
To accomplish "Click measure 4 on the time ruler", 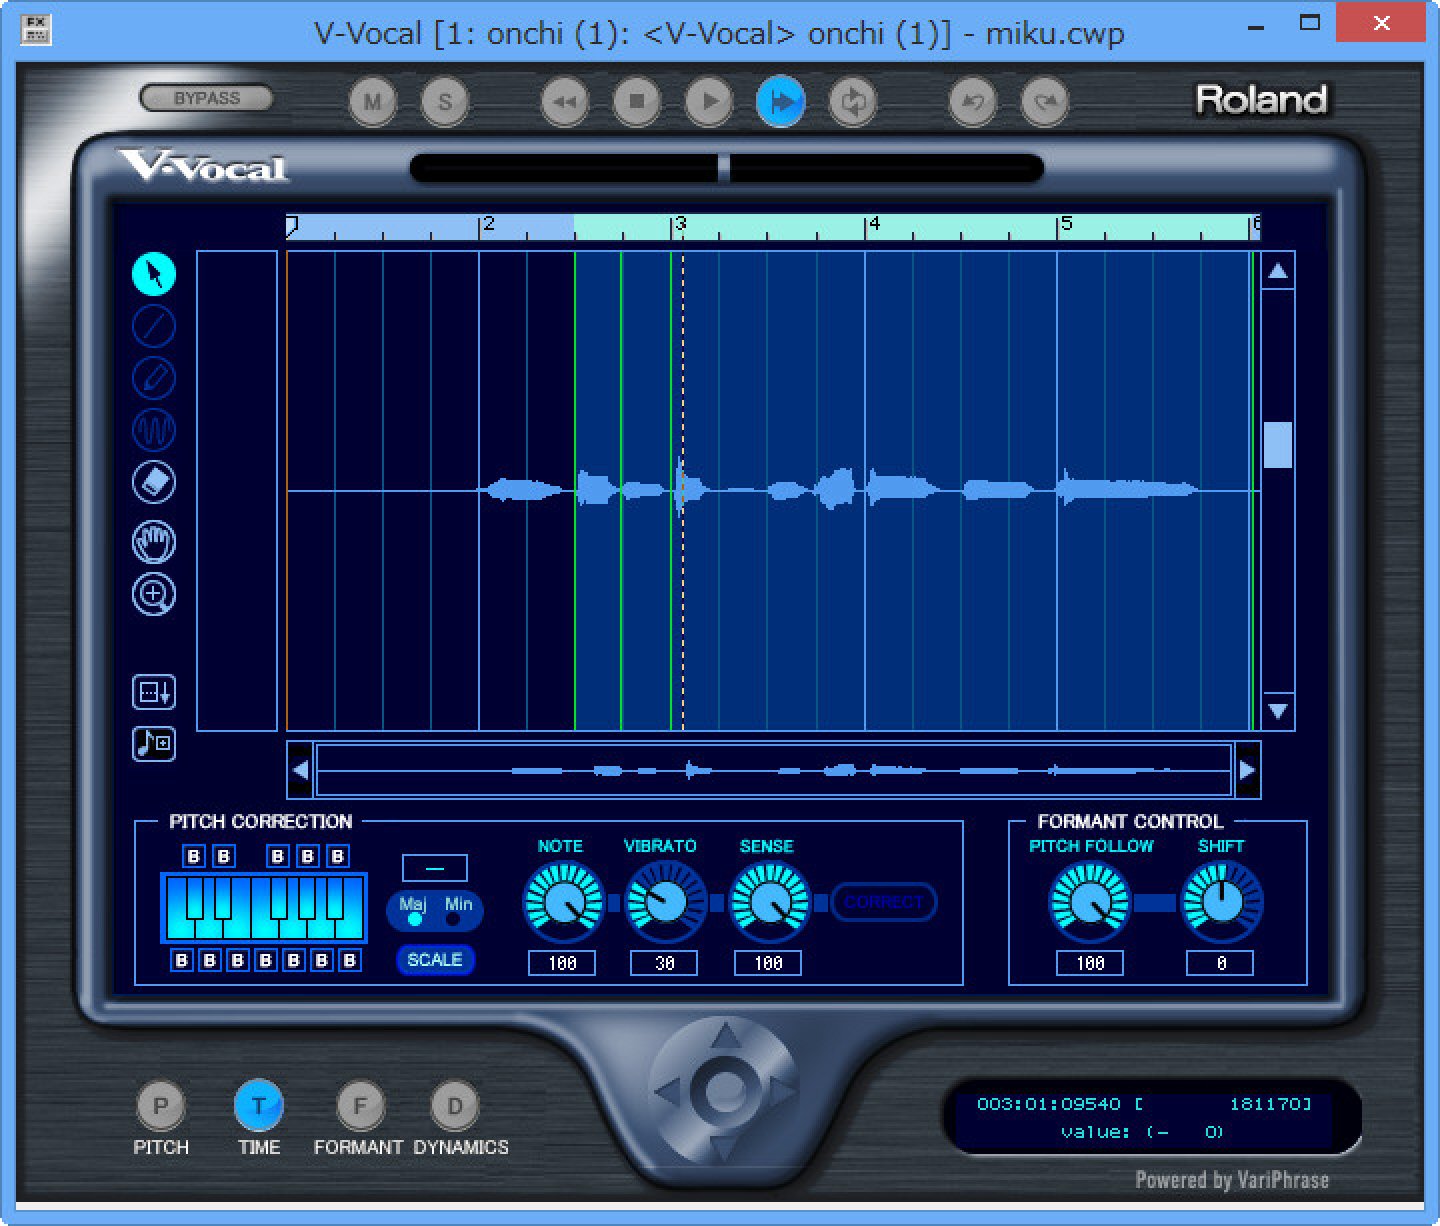I will tap(874, 224).
